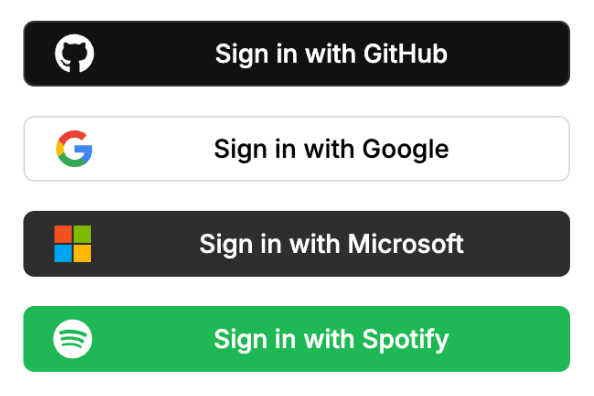Log in via the Microsoft Windows-style icon
This screenshot has height=396, width=594.
click(x=73, y=244)
